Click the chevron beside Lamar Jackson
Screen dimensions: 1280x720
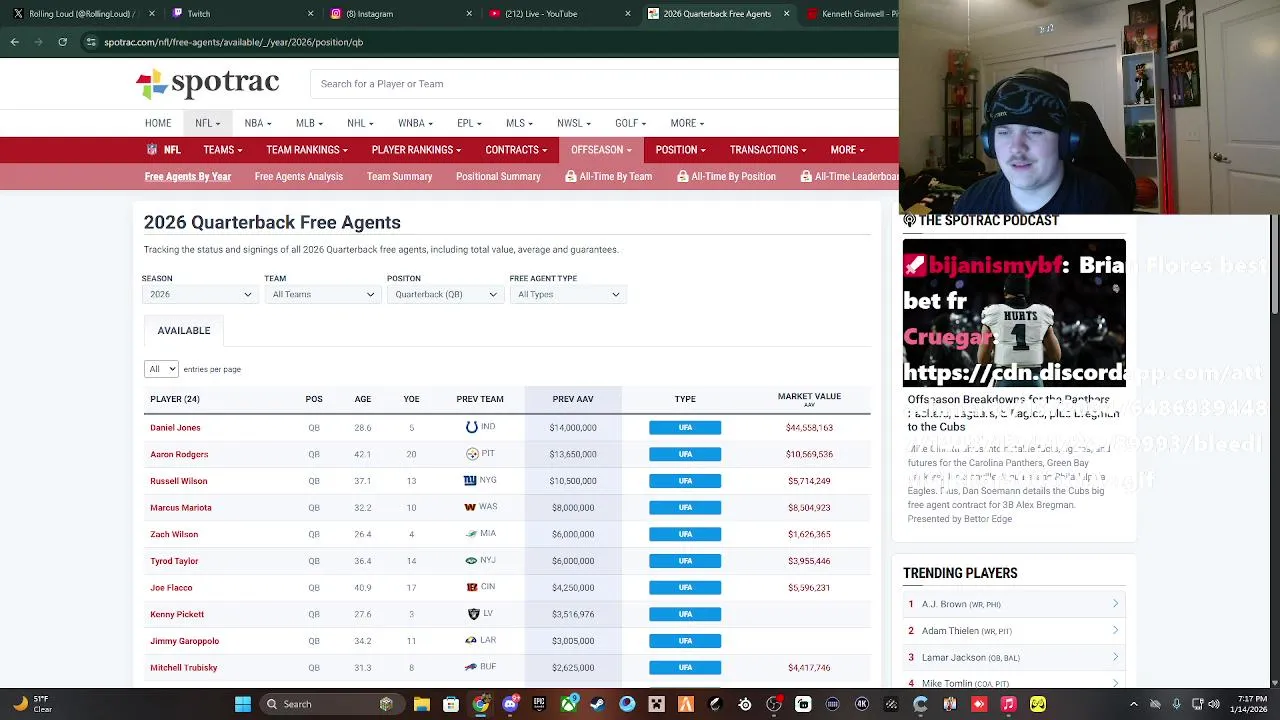tap(1115, 657)
